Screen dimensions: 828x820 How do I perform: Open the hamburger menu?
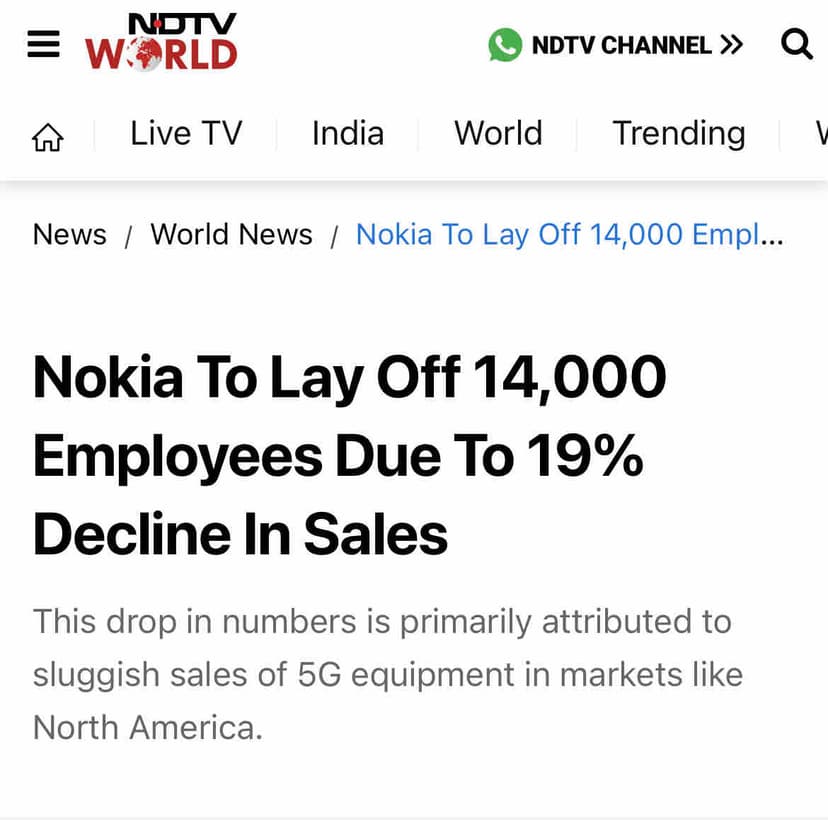[43, 44]
